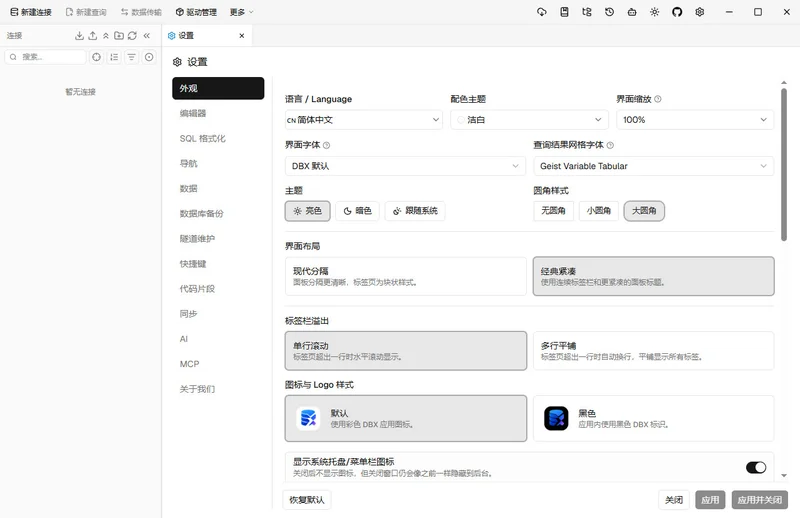800x518 pixels.
Task: Open 关于我们 settings category
Action: point(218,389)
